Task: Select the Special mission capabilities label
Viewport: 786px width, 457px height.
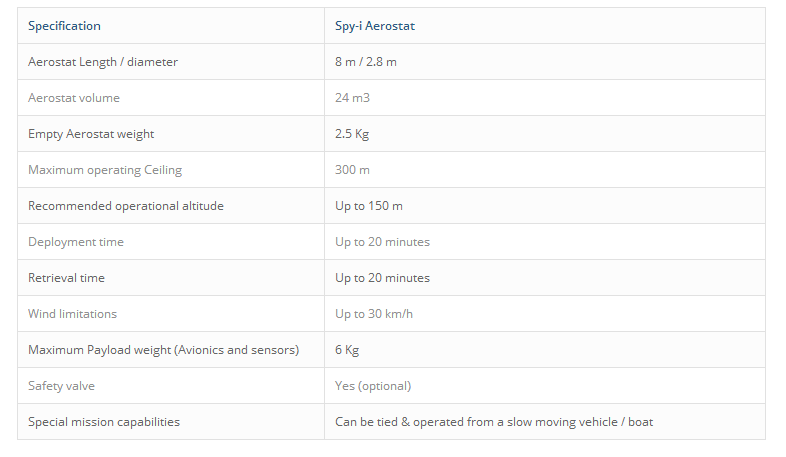Action: (x=104, y=422)
